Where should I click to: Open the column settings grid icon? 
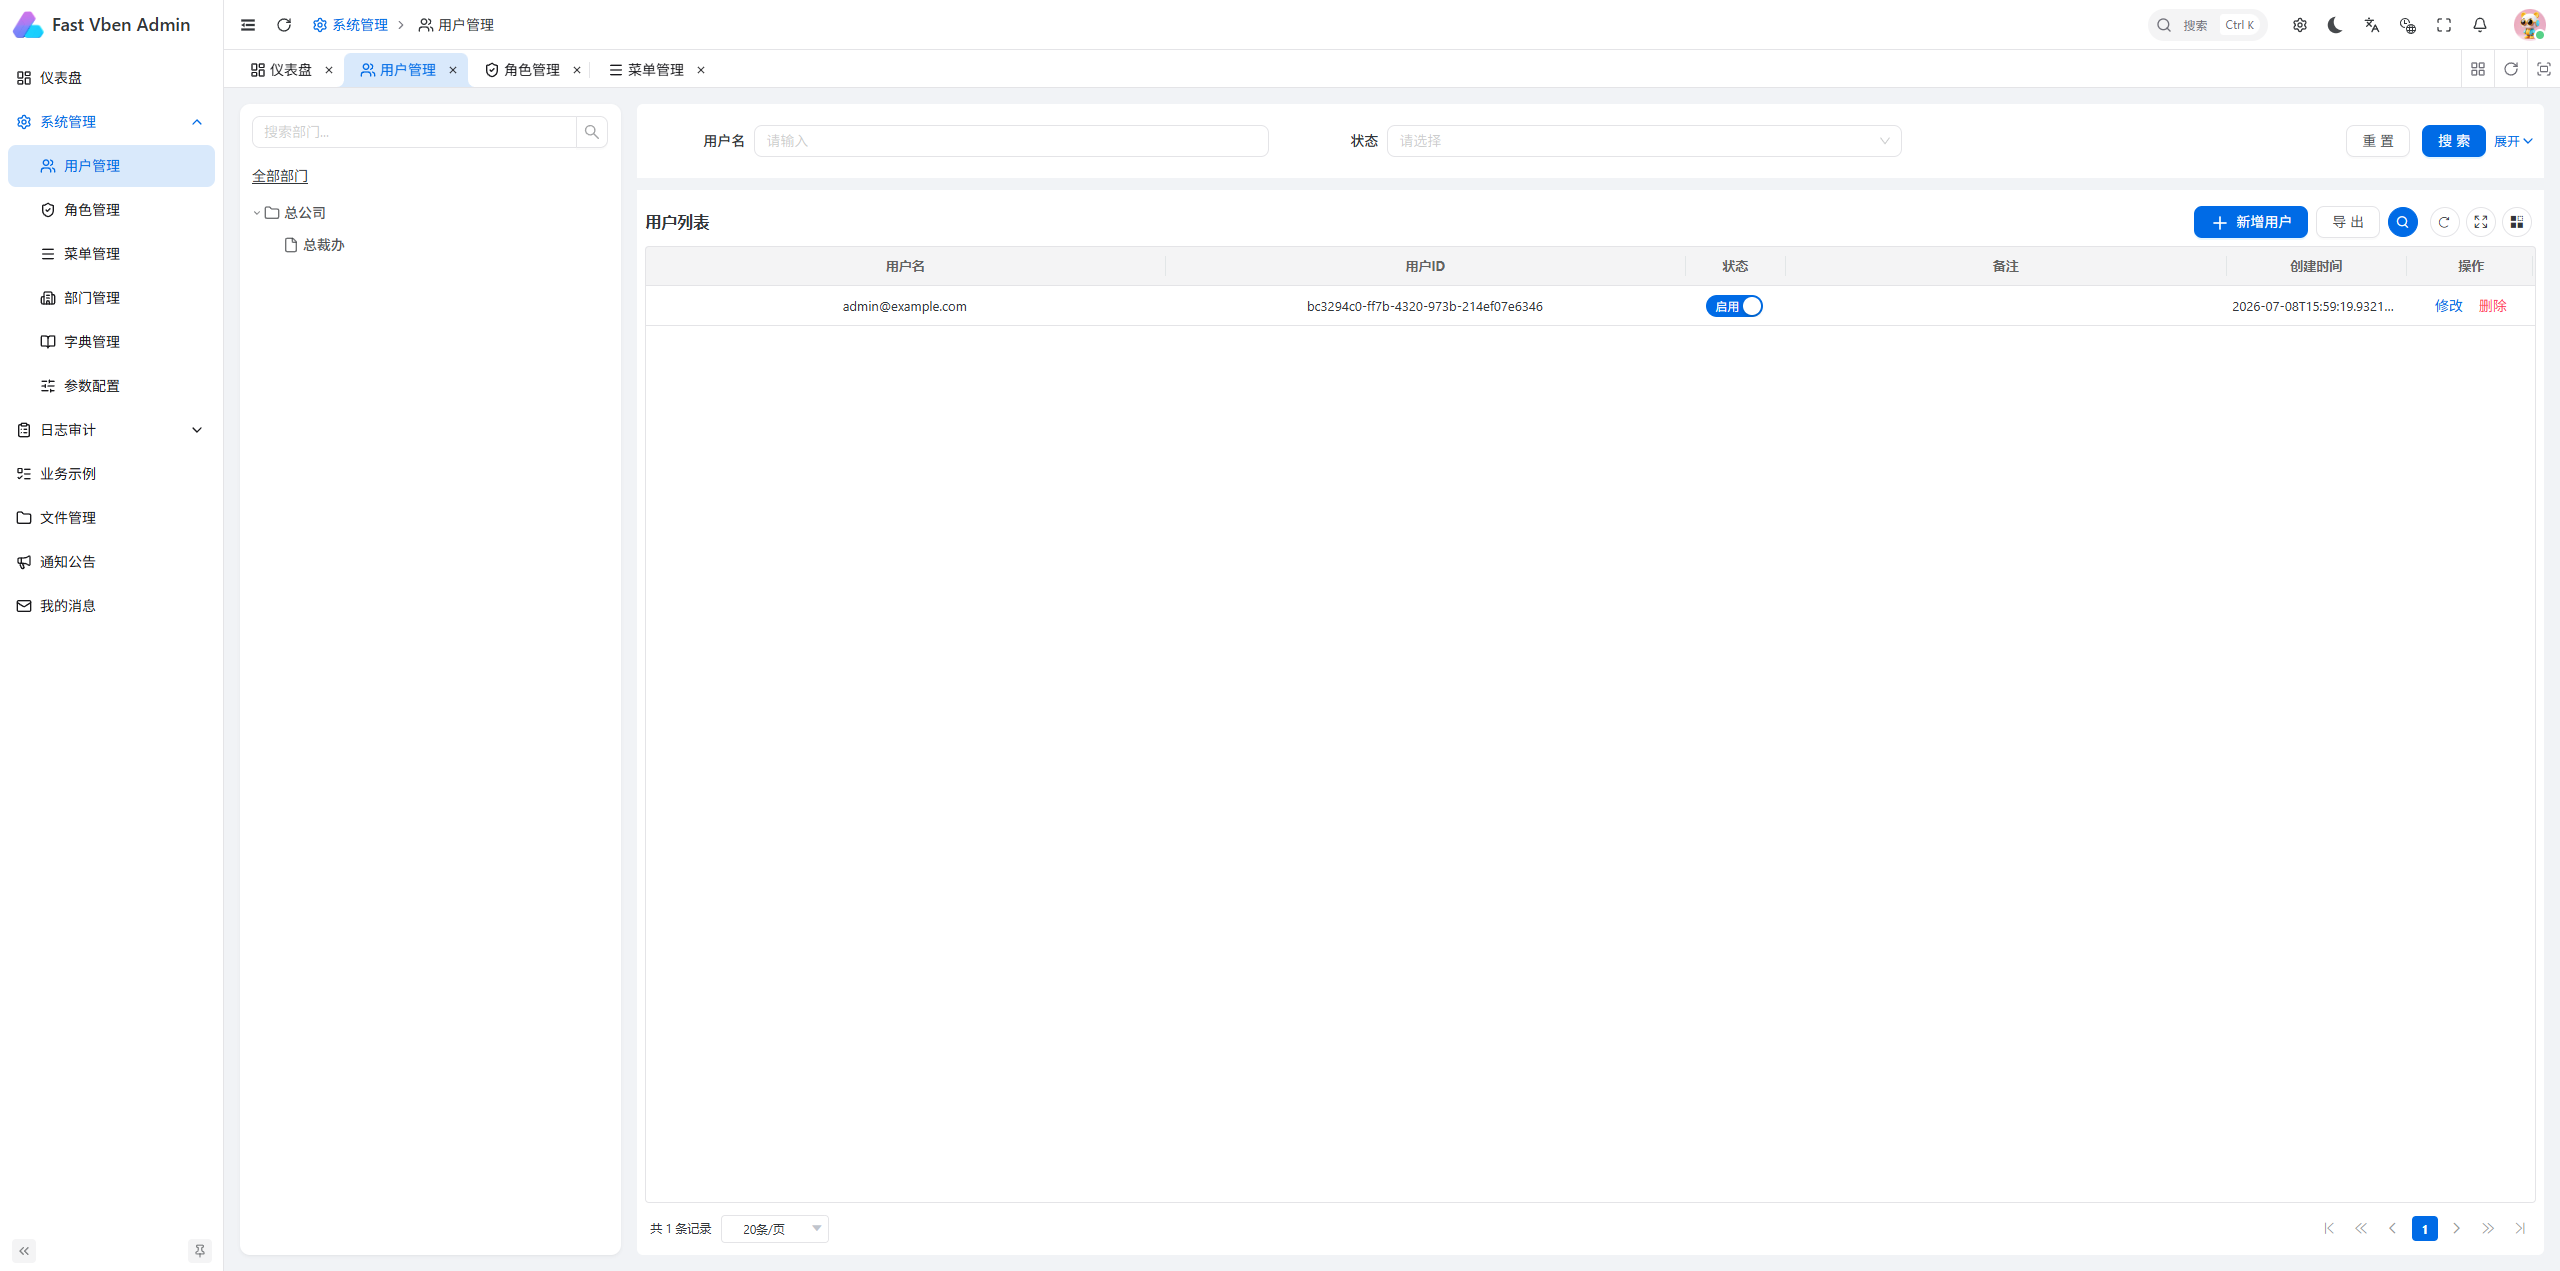click(x=2517, y=222)
